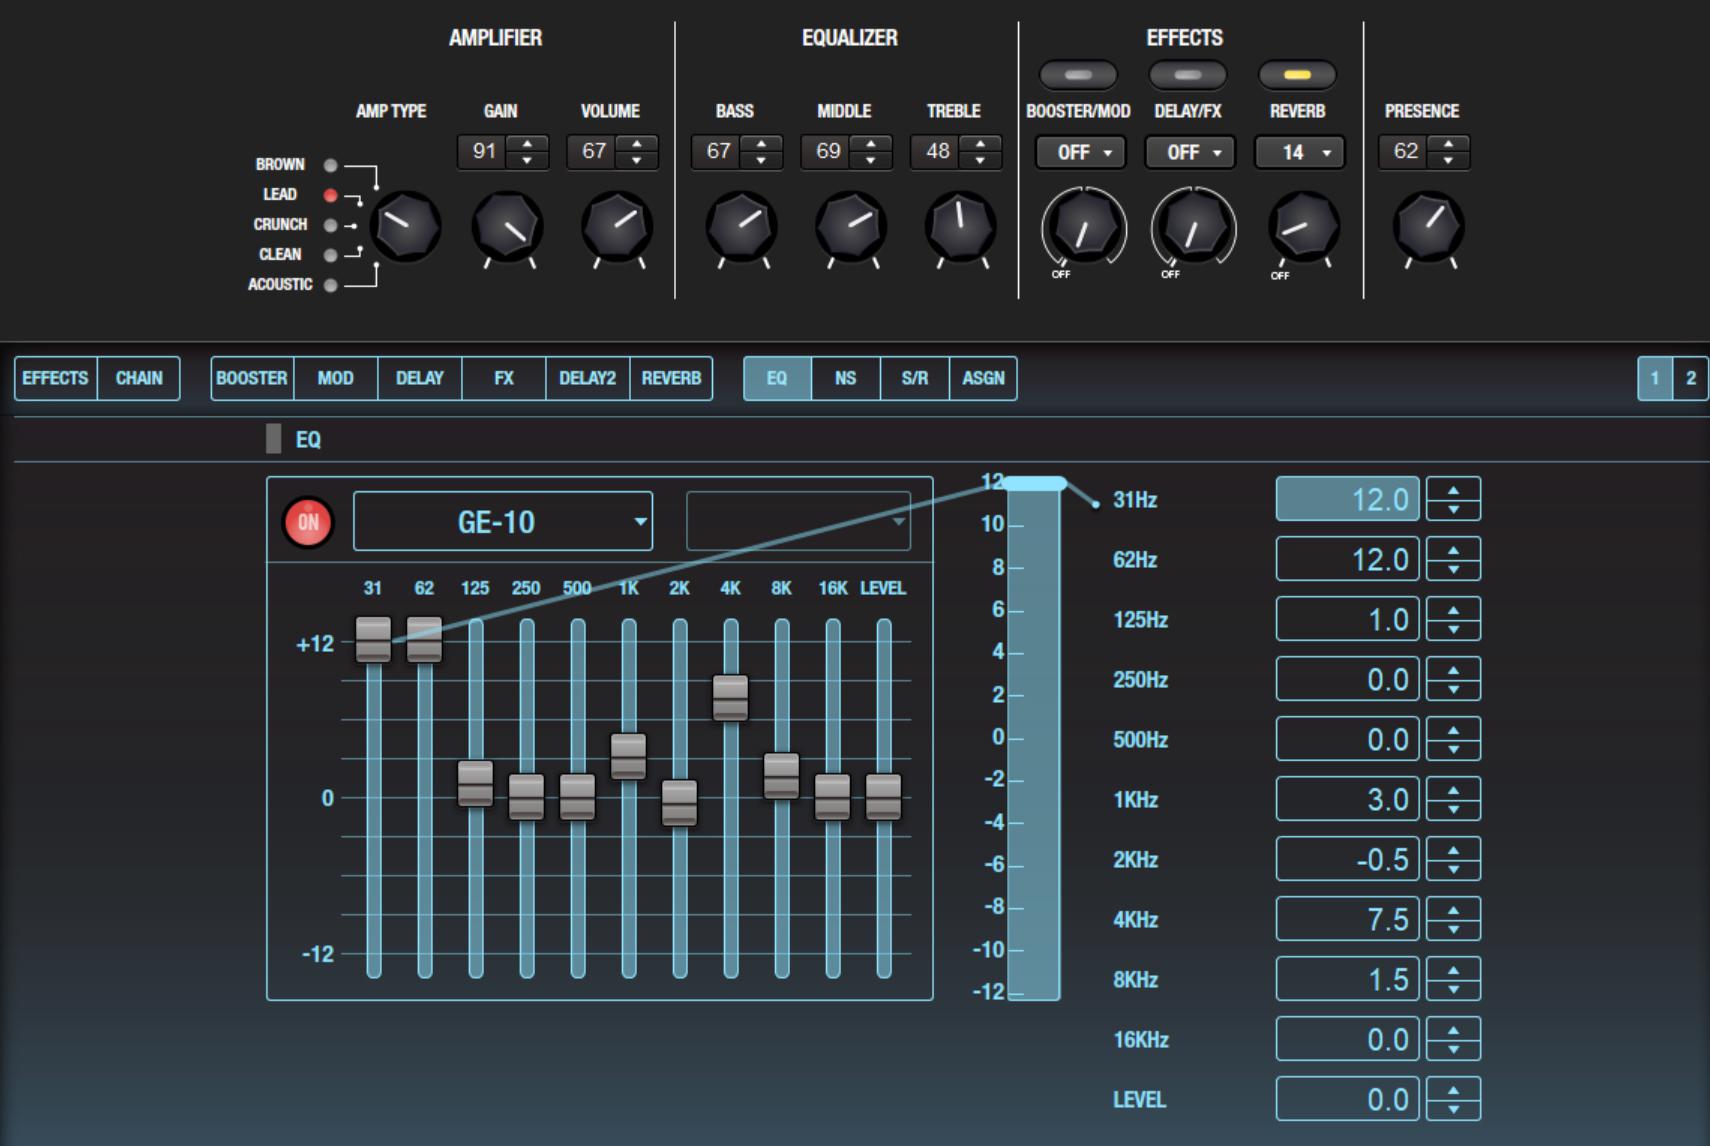This screenshot has height=1146, width=1710.
Task: Switch to the MOD tab
Action: (x=336, y=378)
